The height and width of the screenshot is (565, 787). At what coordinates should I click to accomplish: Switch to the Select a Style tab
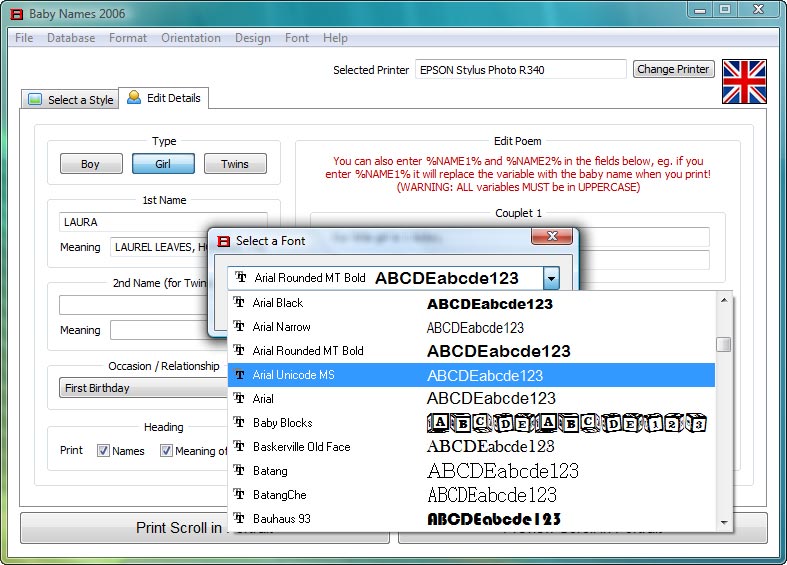[x=70, y=99]
